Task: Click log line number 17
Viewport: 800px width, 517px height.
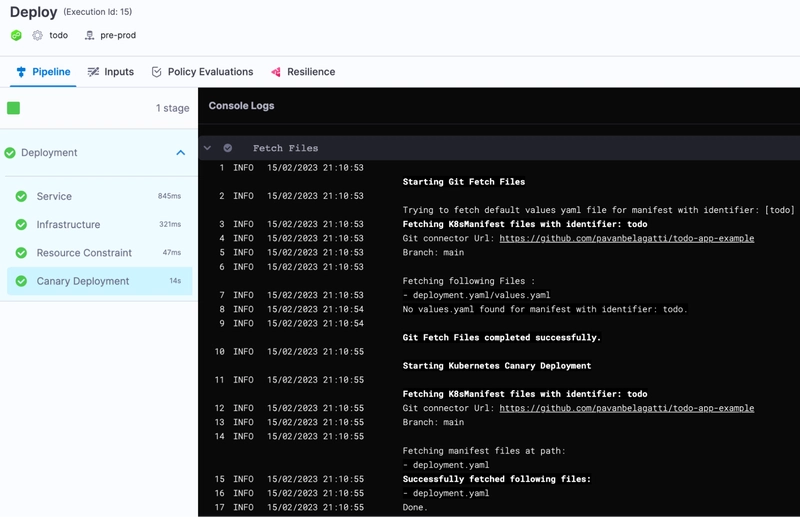Action: tap(219, 507)
